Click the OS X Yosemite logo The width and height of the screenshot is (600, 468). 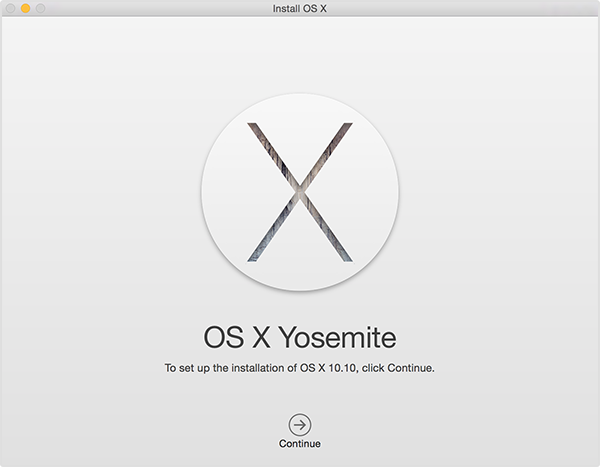point(300,192)
